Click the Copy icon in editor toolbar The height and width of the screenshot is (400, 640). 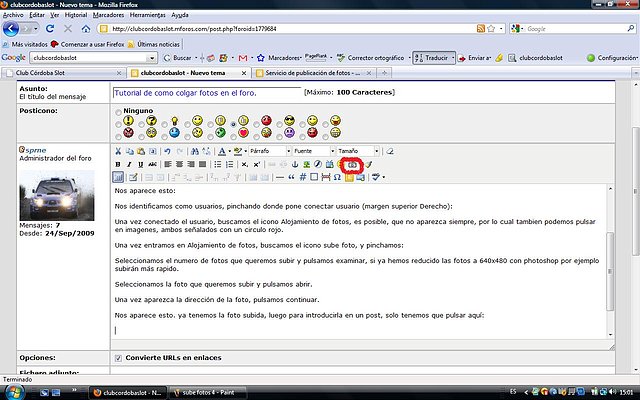pos(129,151)
